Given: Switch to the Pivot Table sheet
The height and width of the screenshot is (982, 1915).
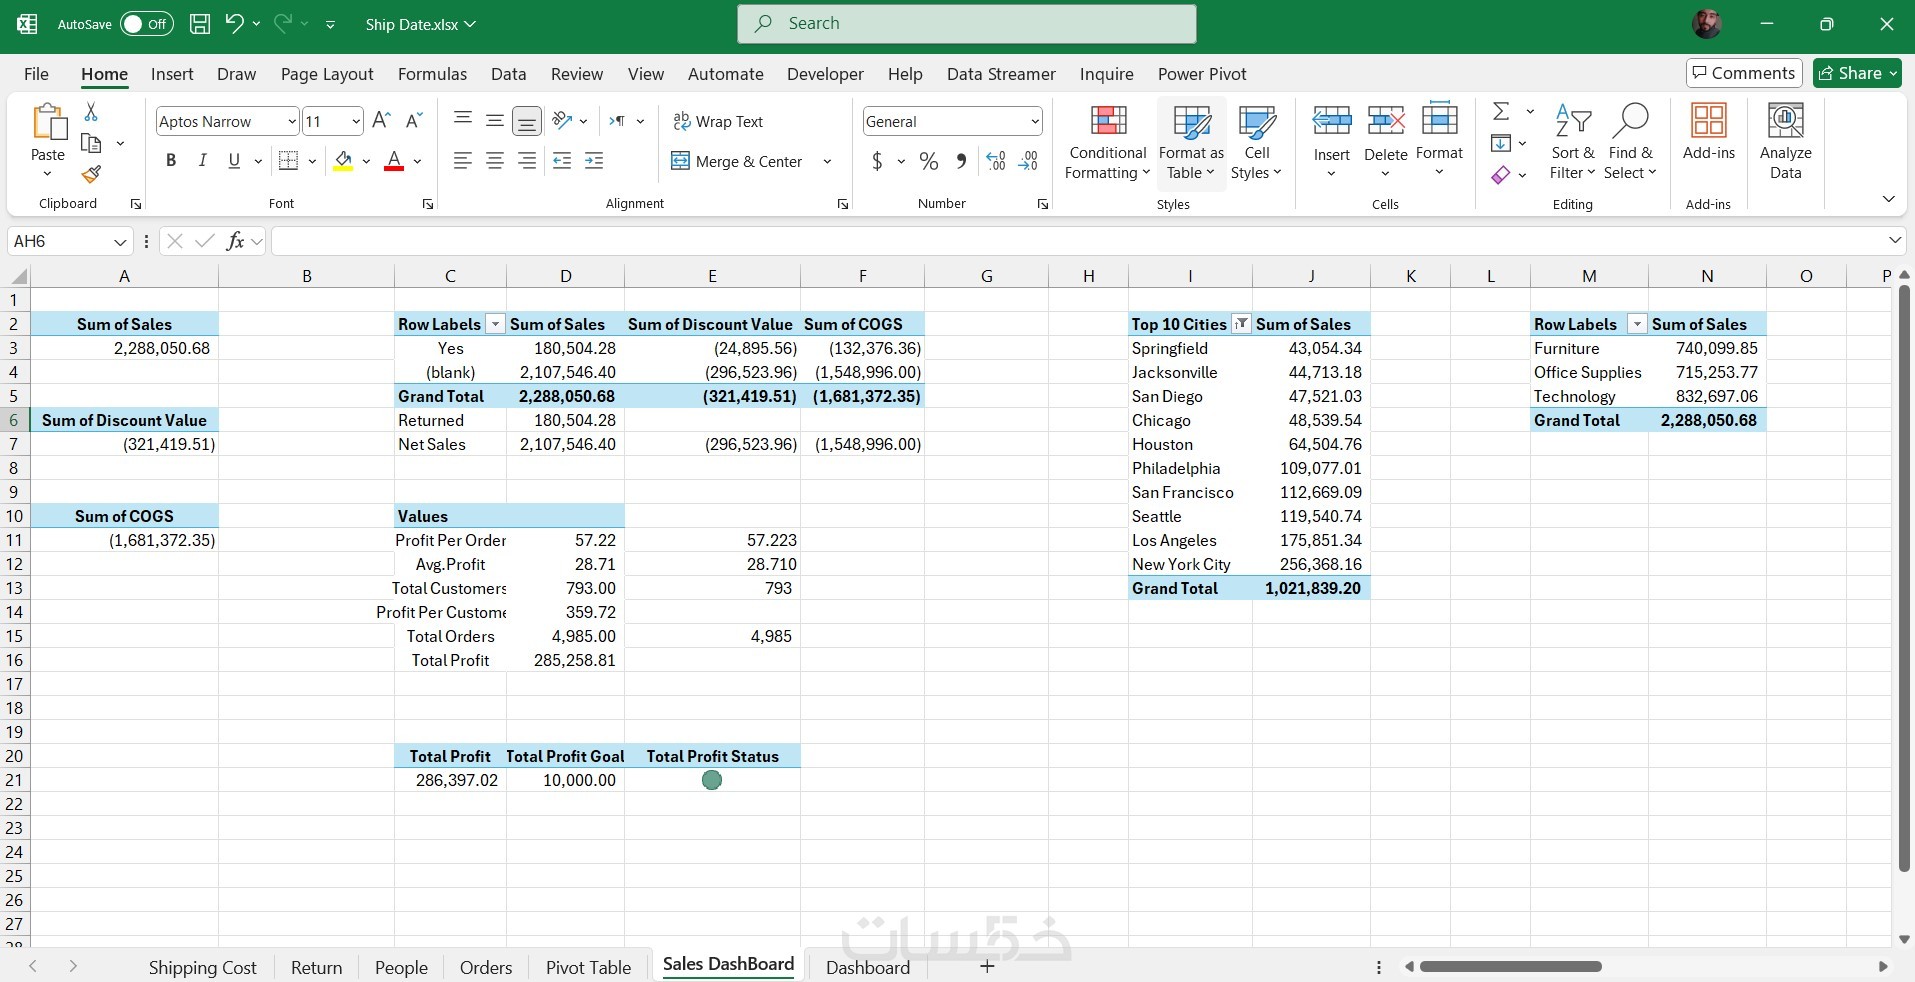Looking at the screenshot, I should click(x=588, y=967).
